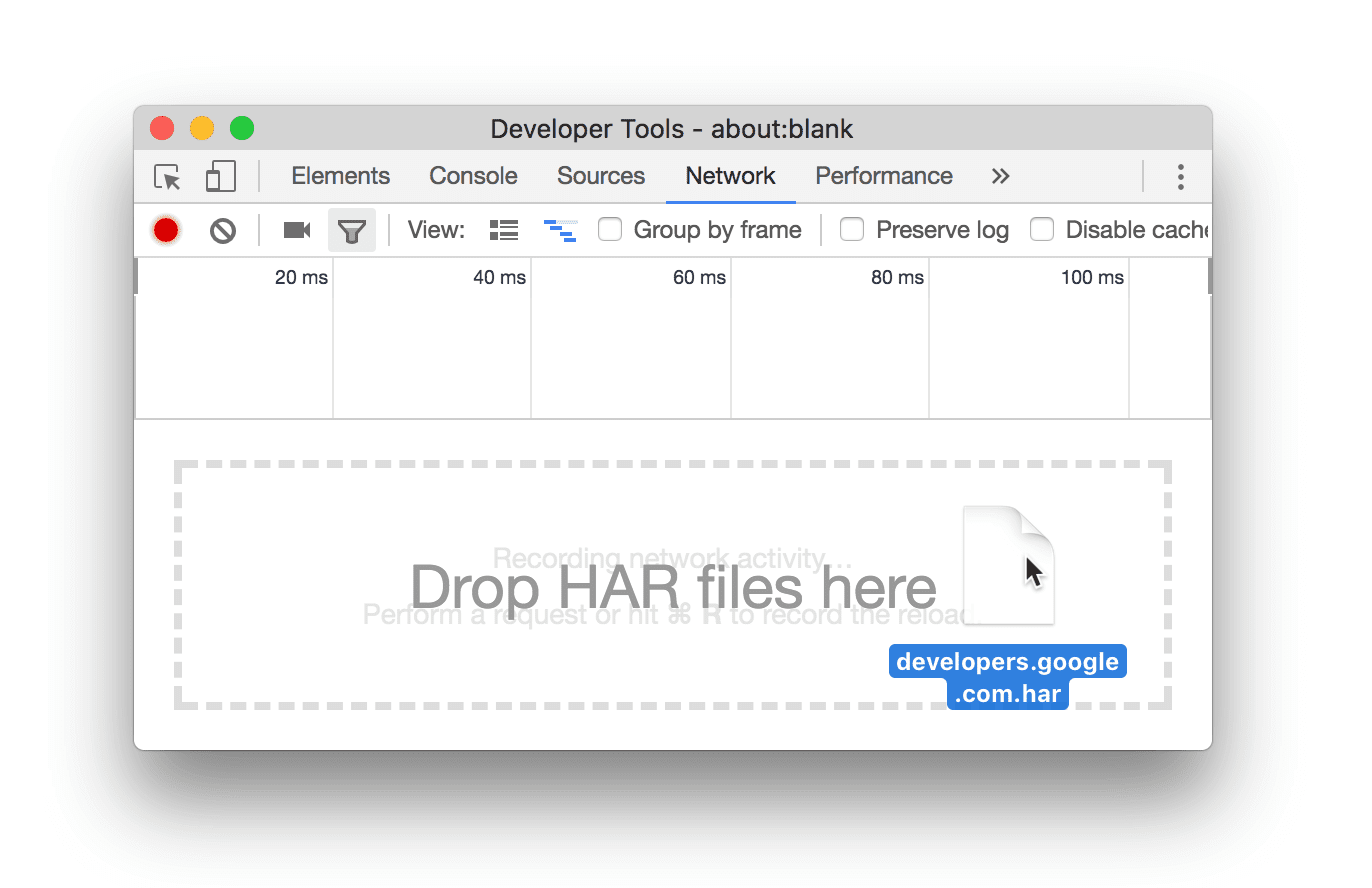This screenshot has width=1372, height=888.
Task: Expand hidden tabs with the chevron
Action: point(1000,176)
